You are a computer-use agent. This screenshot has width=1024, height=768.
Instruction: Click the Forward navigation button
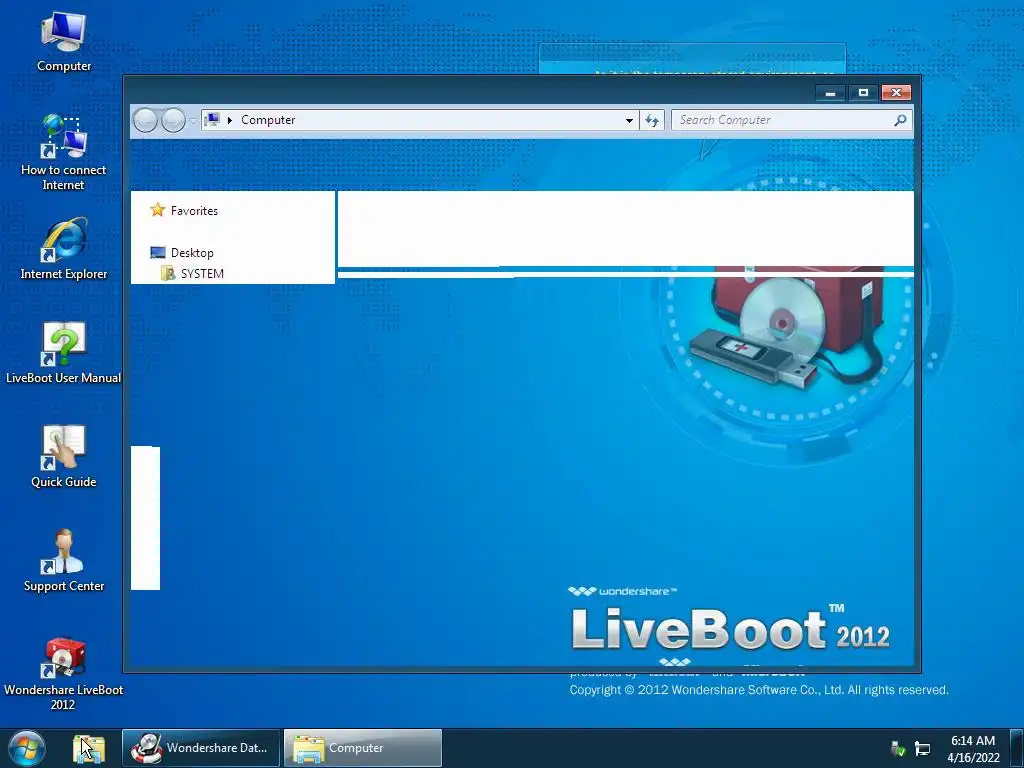pos(173,120)
